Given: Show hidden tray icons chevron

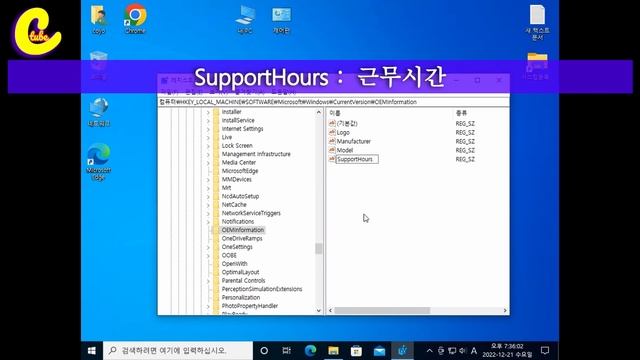Looking at the screenshot, I should (x=429, y=351).
